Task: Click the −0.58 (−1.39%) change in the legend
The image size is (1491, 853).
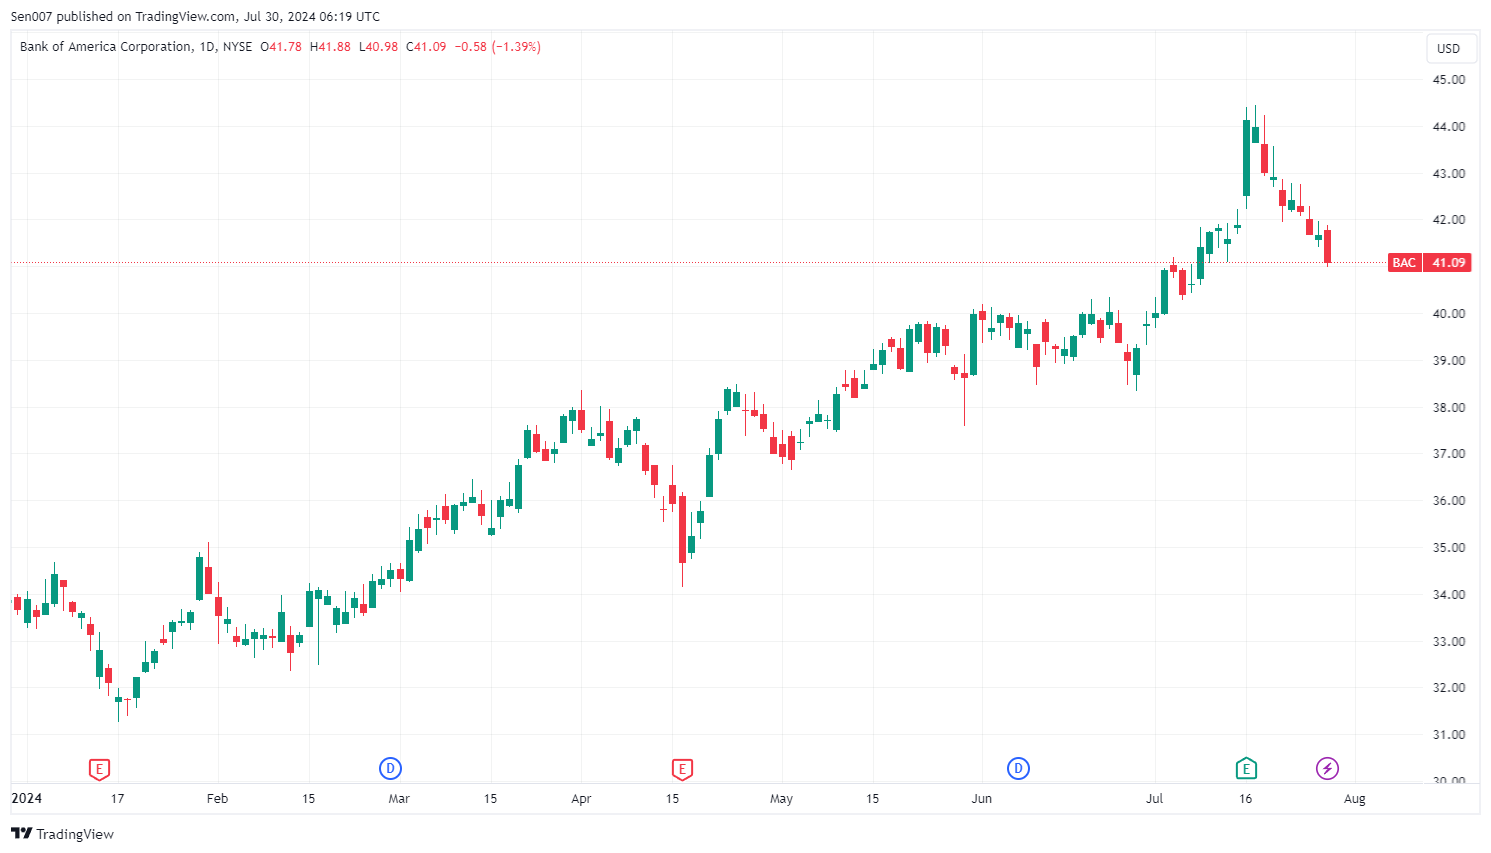Action: pos(497,47)
